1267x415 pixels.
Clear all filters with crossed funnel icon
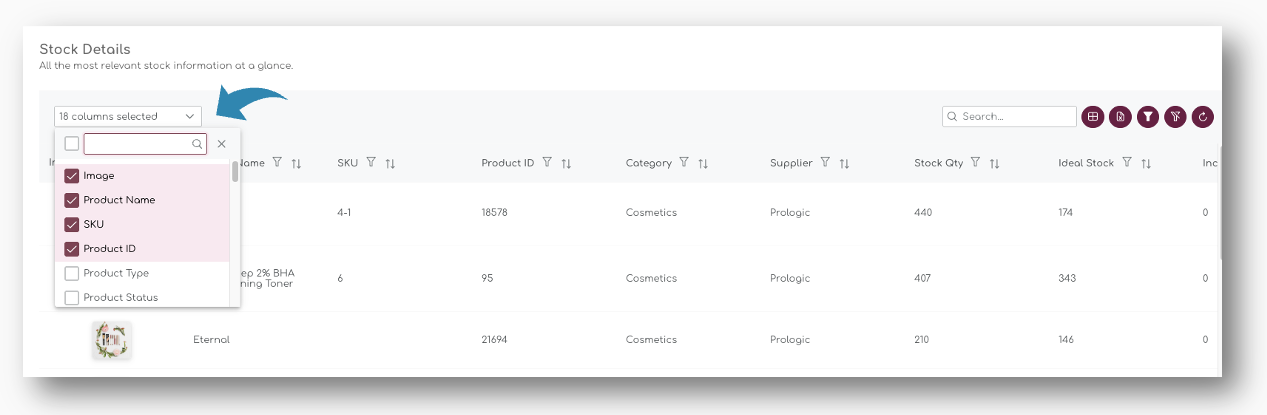(x=1176, y=117)
